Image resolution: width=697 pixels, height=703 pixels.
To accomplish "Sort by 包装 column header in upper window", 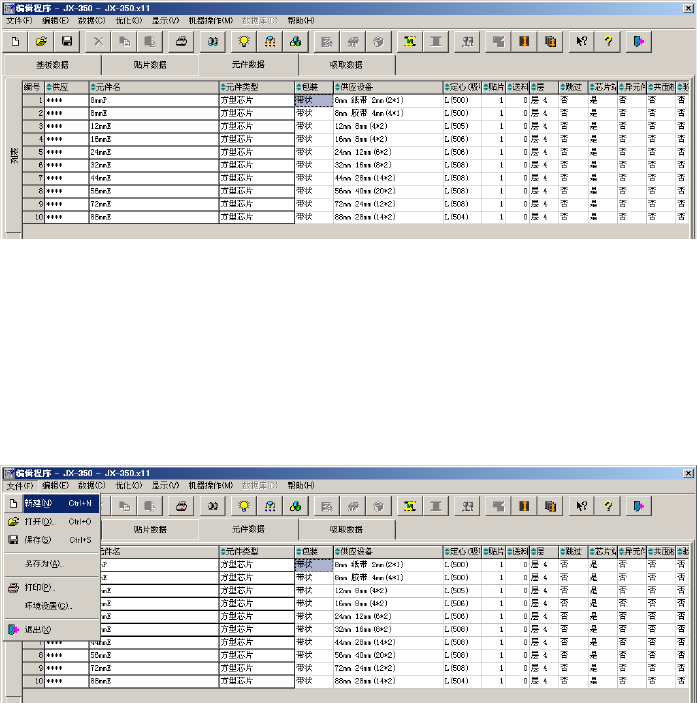I will point(314,87).
